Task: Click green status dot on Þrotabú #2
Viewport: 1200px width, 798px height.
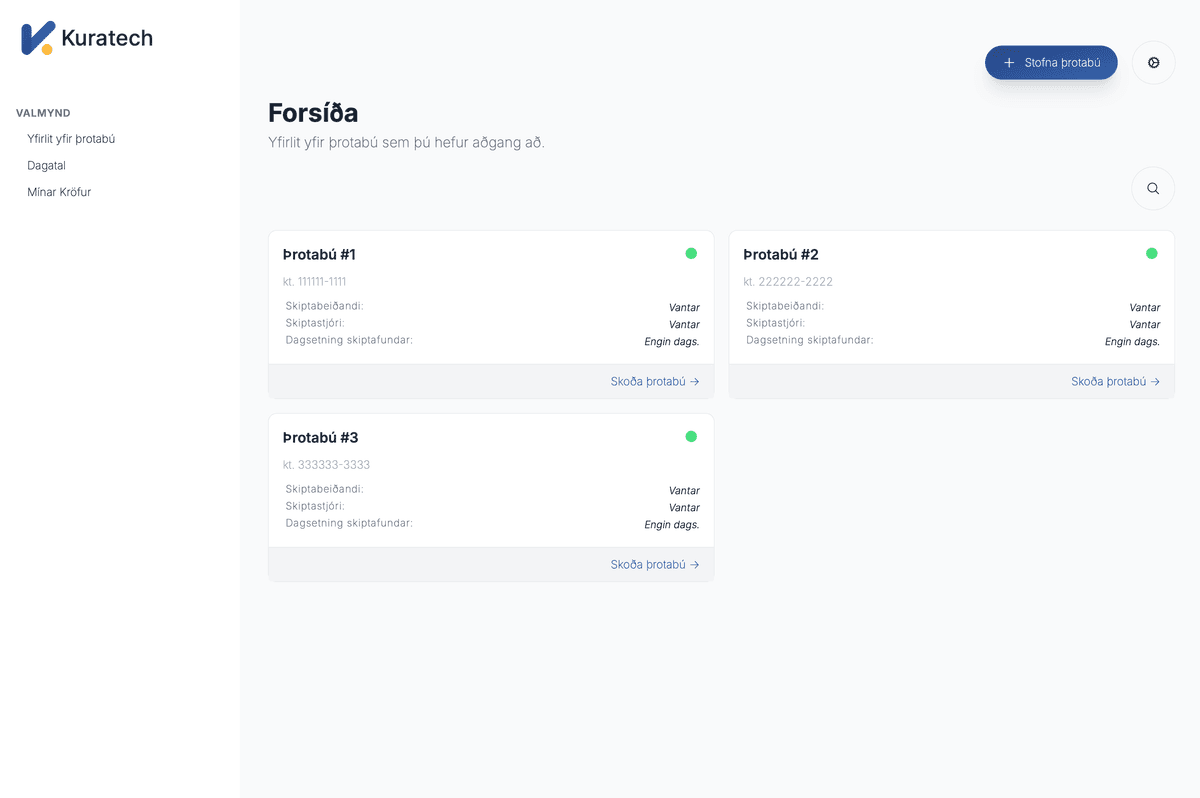Action: pyautogui.click(x=1151, y=253)
